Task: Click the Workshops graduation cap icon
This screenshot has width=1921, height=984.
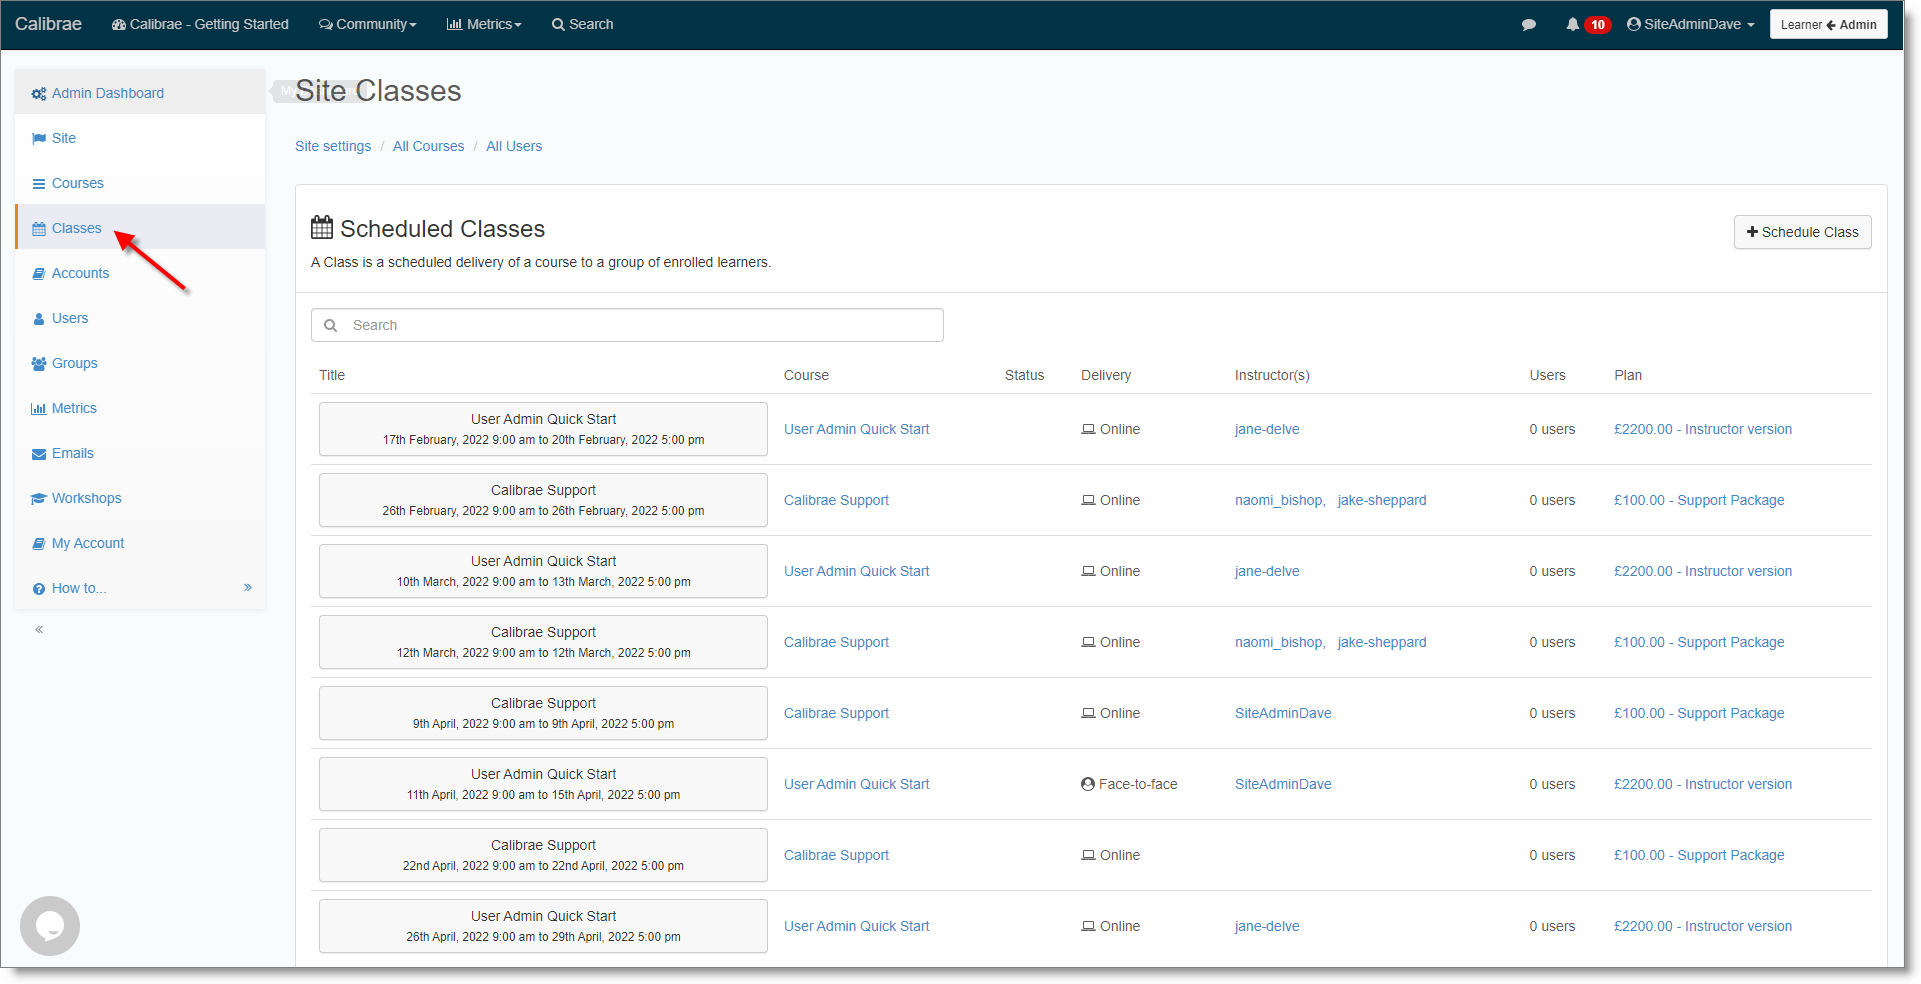Action: tap(39, 499)
